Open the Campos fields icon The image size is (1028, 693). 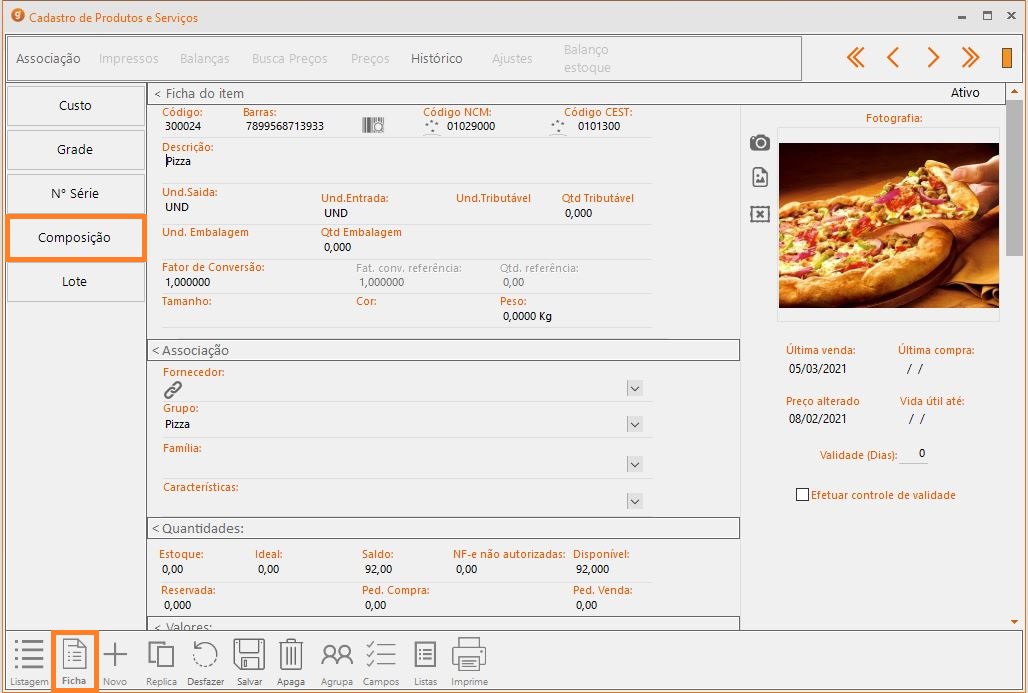(381, 661)
